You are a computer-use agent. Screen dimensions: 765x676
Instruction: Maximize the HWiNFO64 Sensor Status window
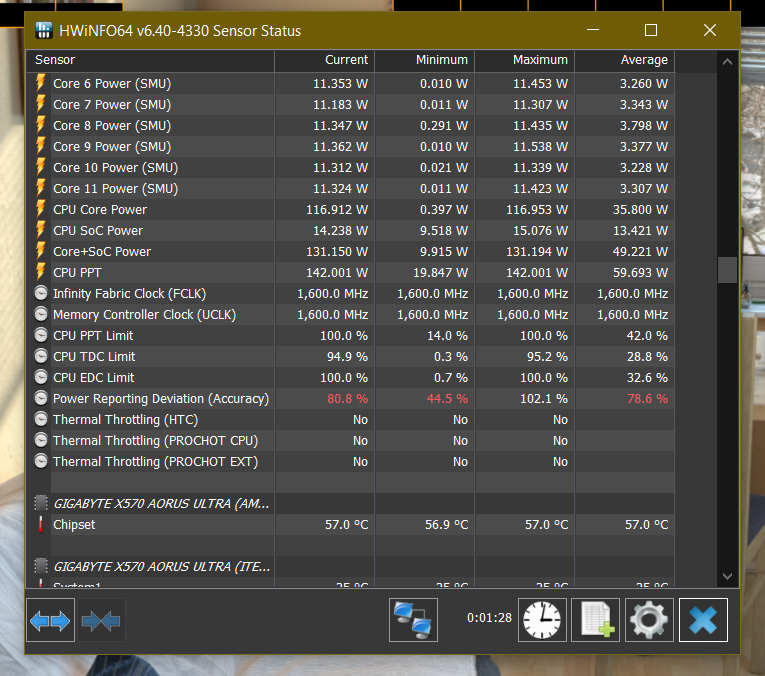651,30
